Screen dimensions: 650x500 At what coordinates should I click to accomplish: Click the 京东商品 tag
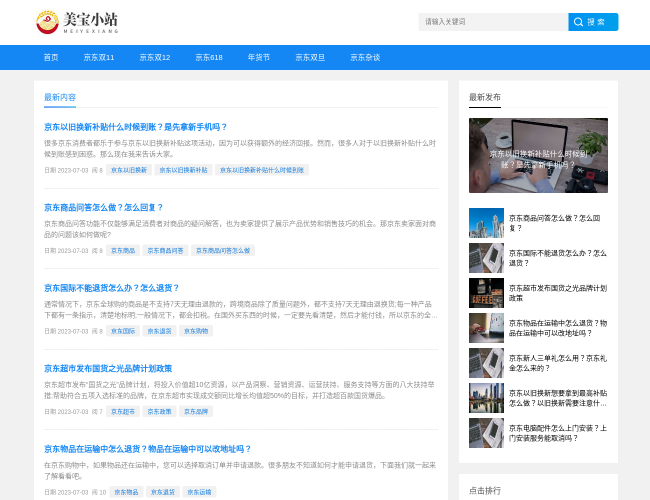pos(123,250)
